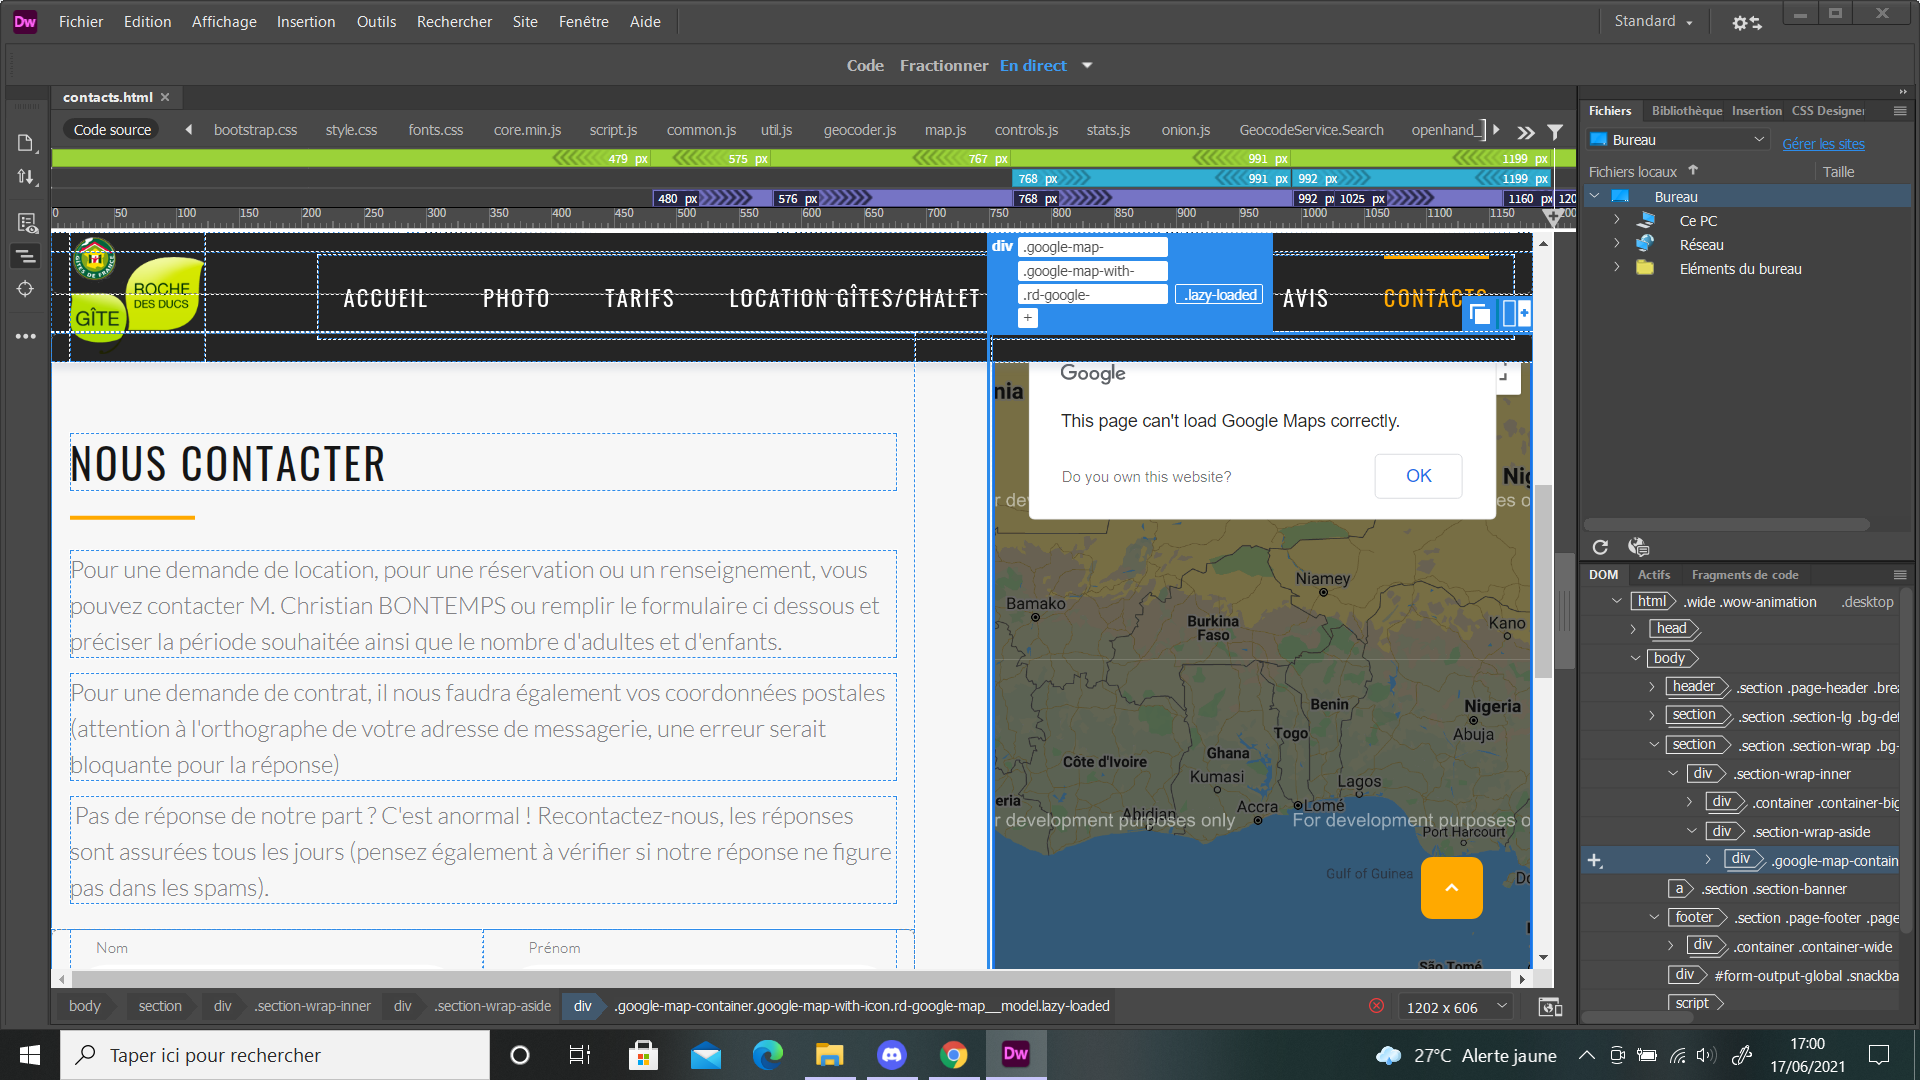Screen dimensions: 1920x1080
Task: Toggle visual media queries bar button
Action: point(26,257)
